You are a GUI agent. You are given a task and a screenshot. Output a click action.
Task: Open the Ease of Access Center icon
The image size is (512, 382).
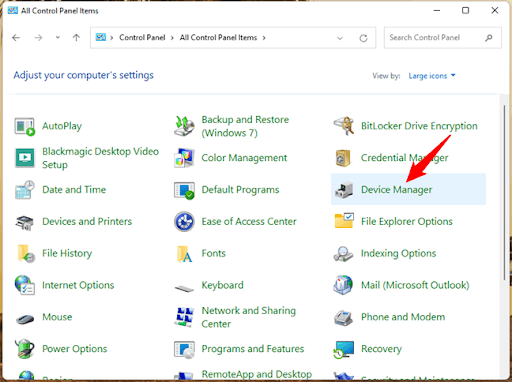(184, 221)
